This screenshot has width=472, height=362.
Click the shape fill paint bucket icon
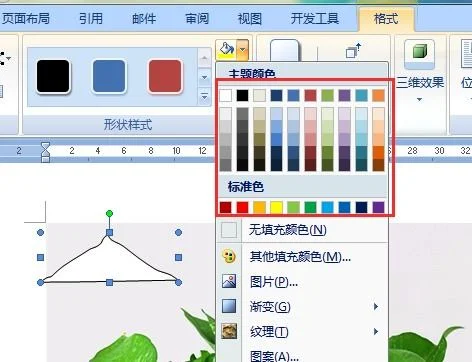226,50
